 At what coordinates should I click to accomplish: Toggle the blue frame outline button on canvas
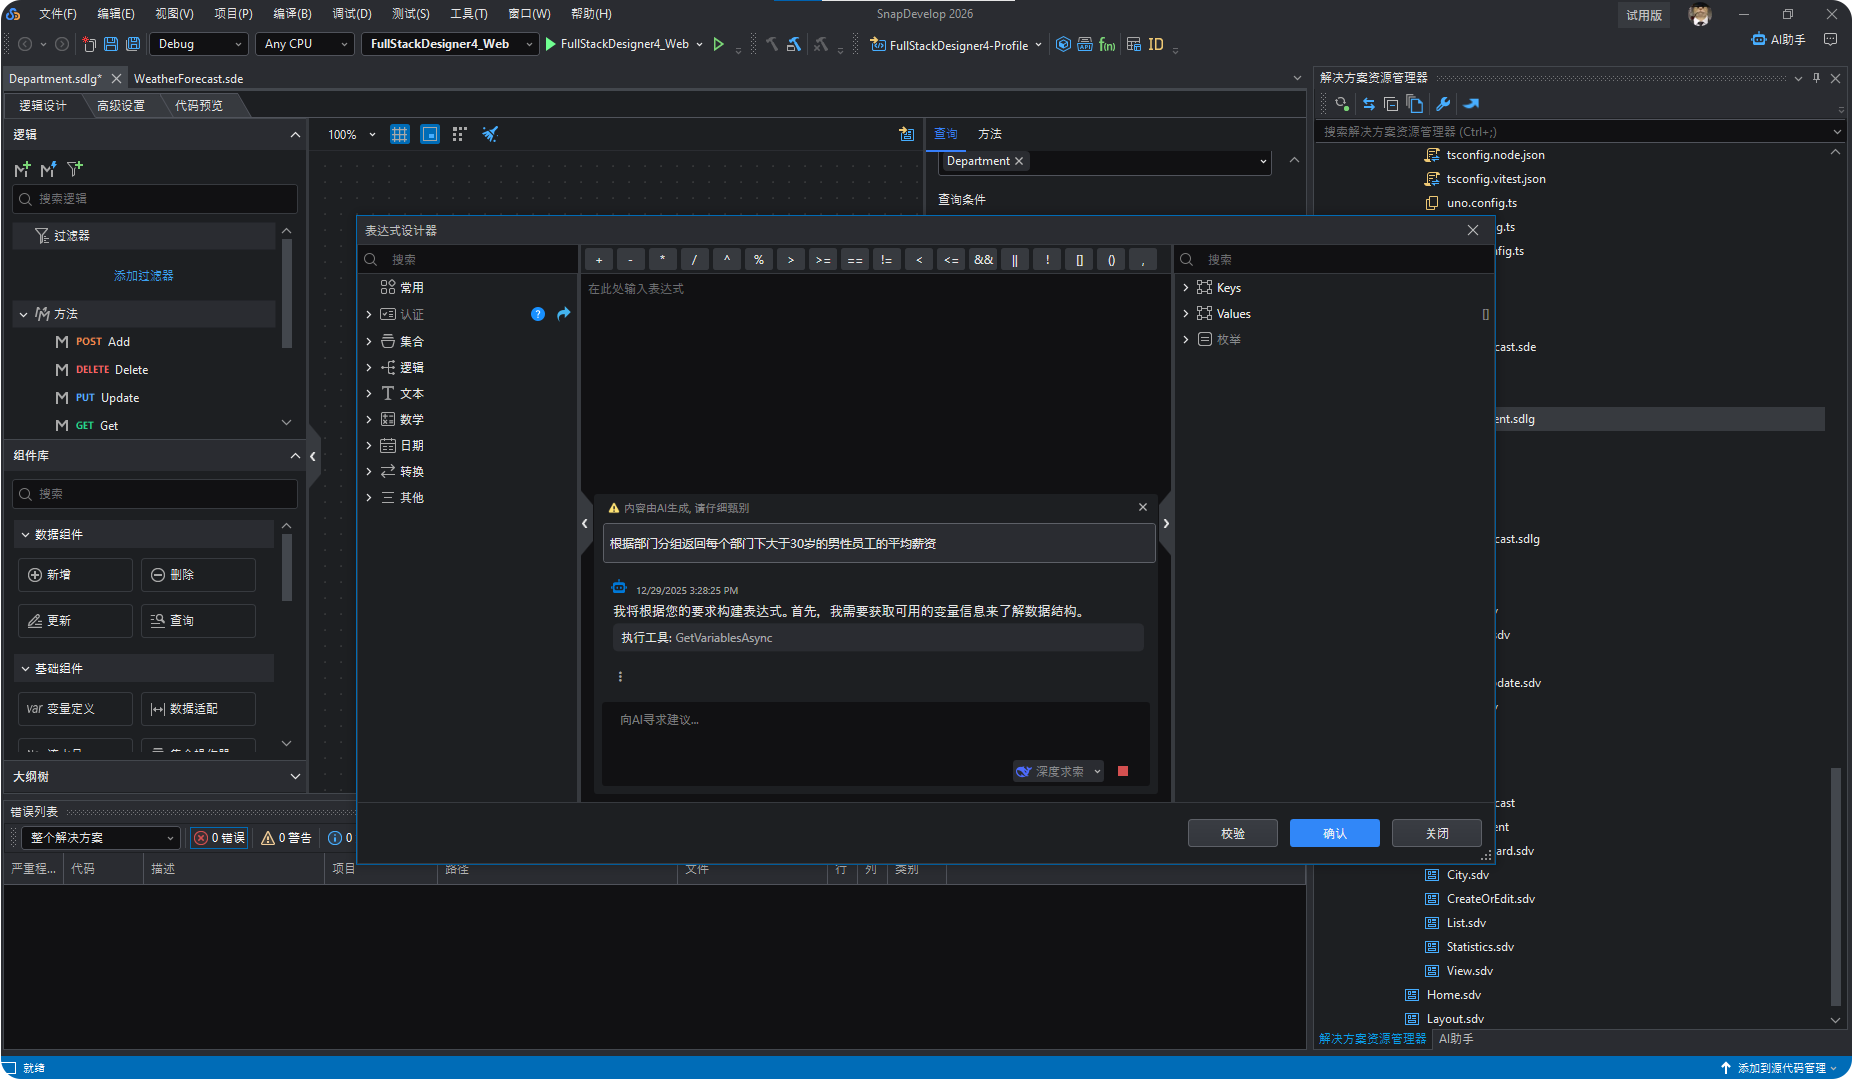pyautogui.click(x=430, y=134)
